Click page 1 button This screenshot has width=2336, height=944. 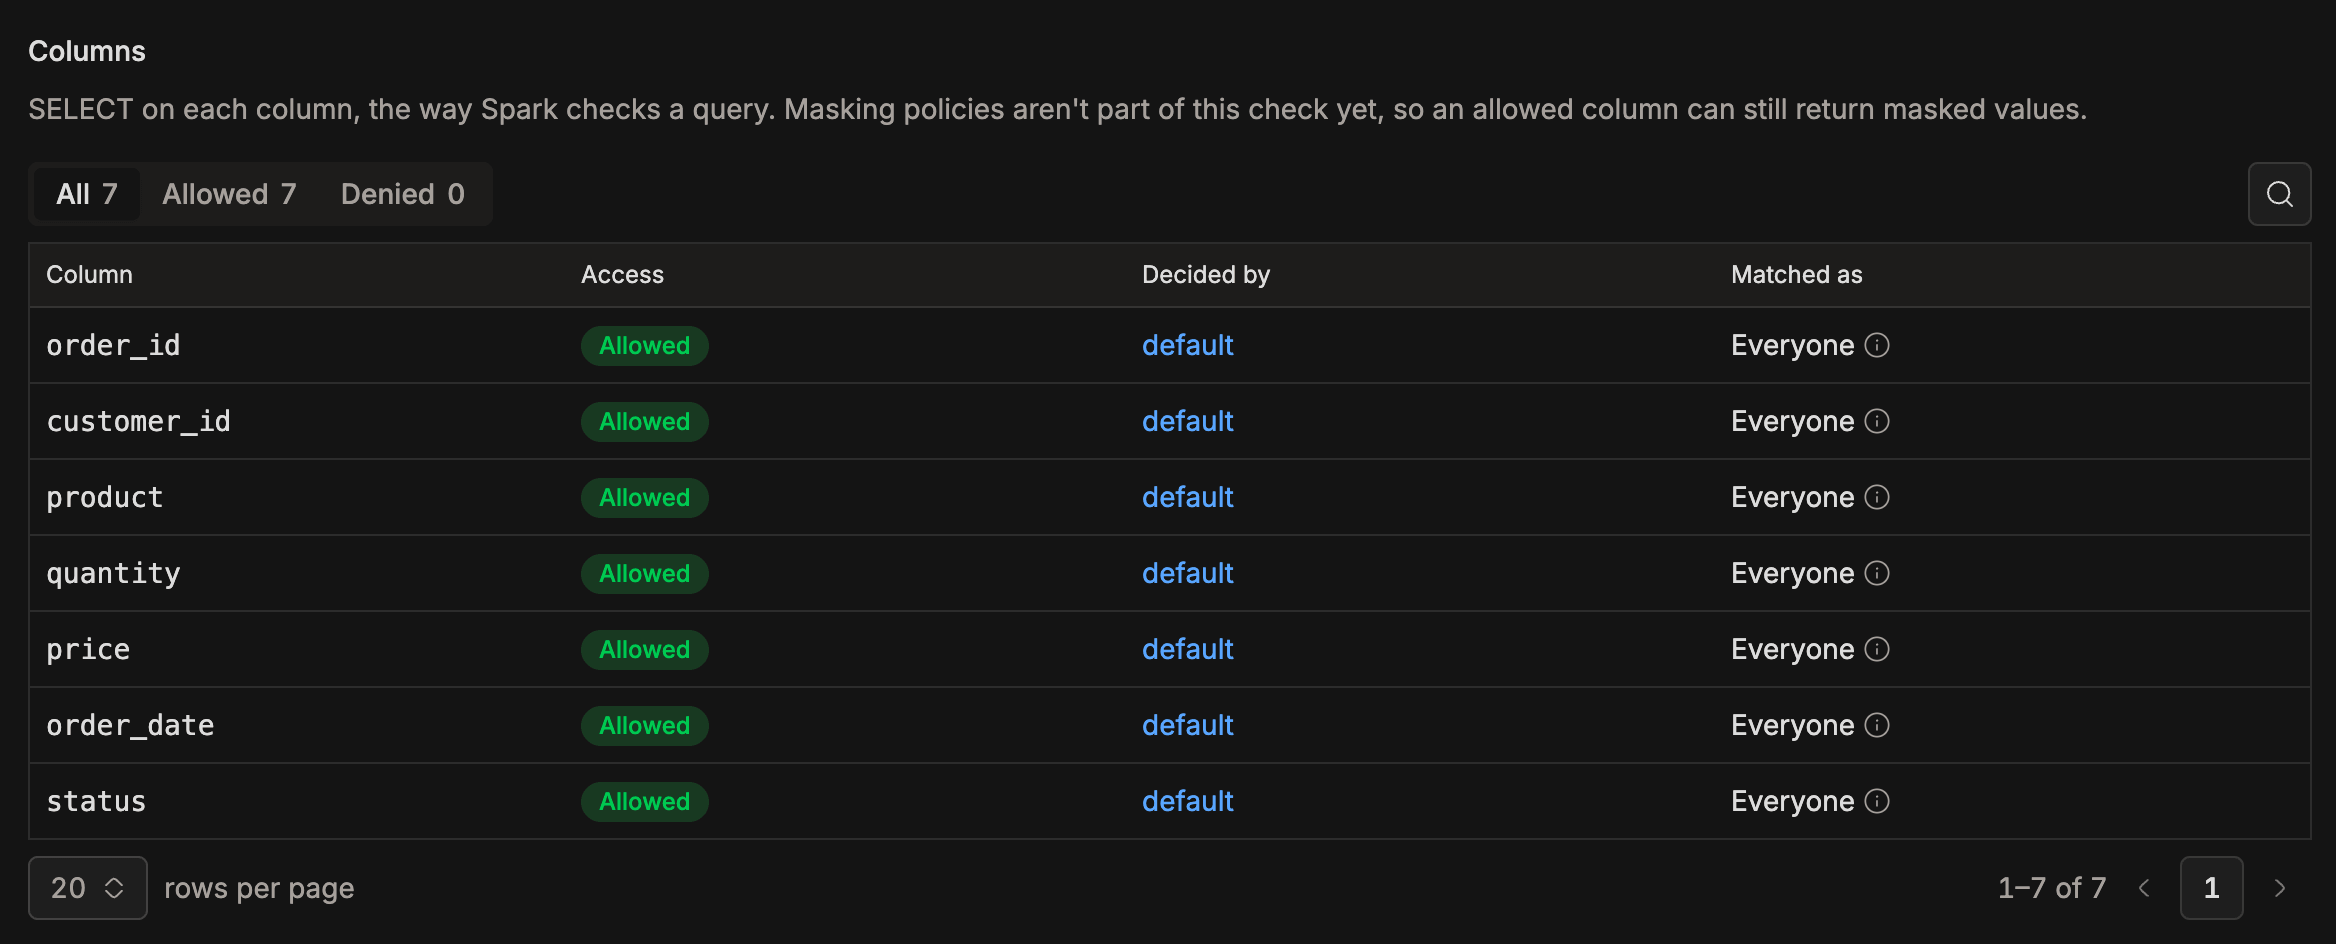(x=2211, y=888)
